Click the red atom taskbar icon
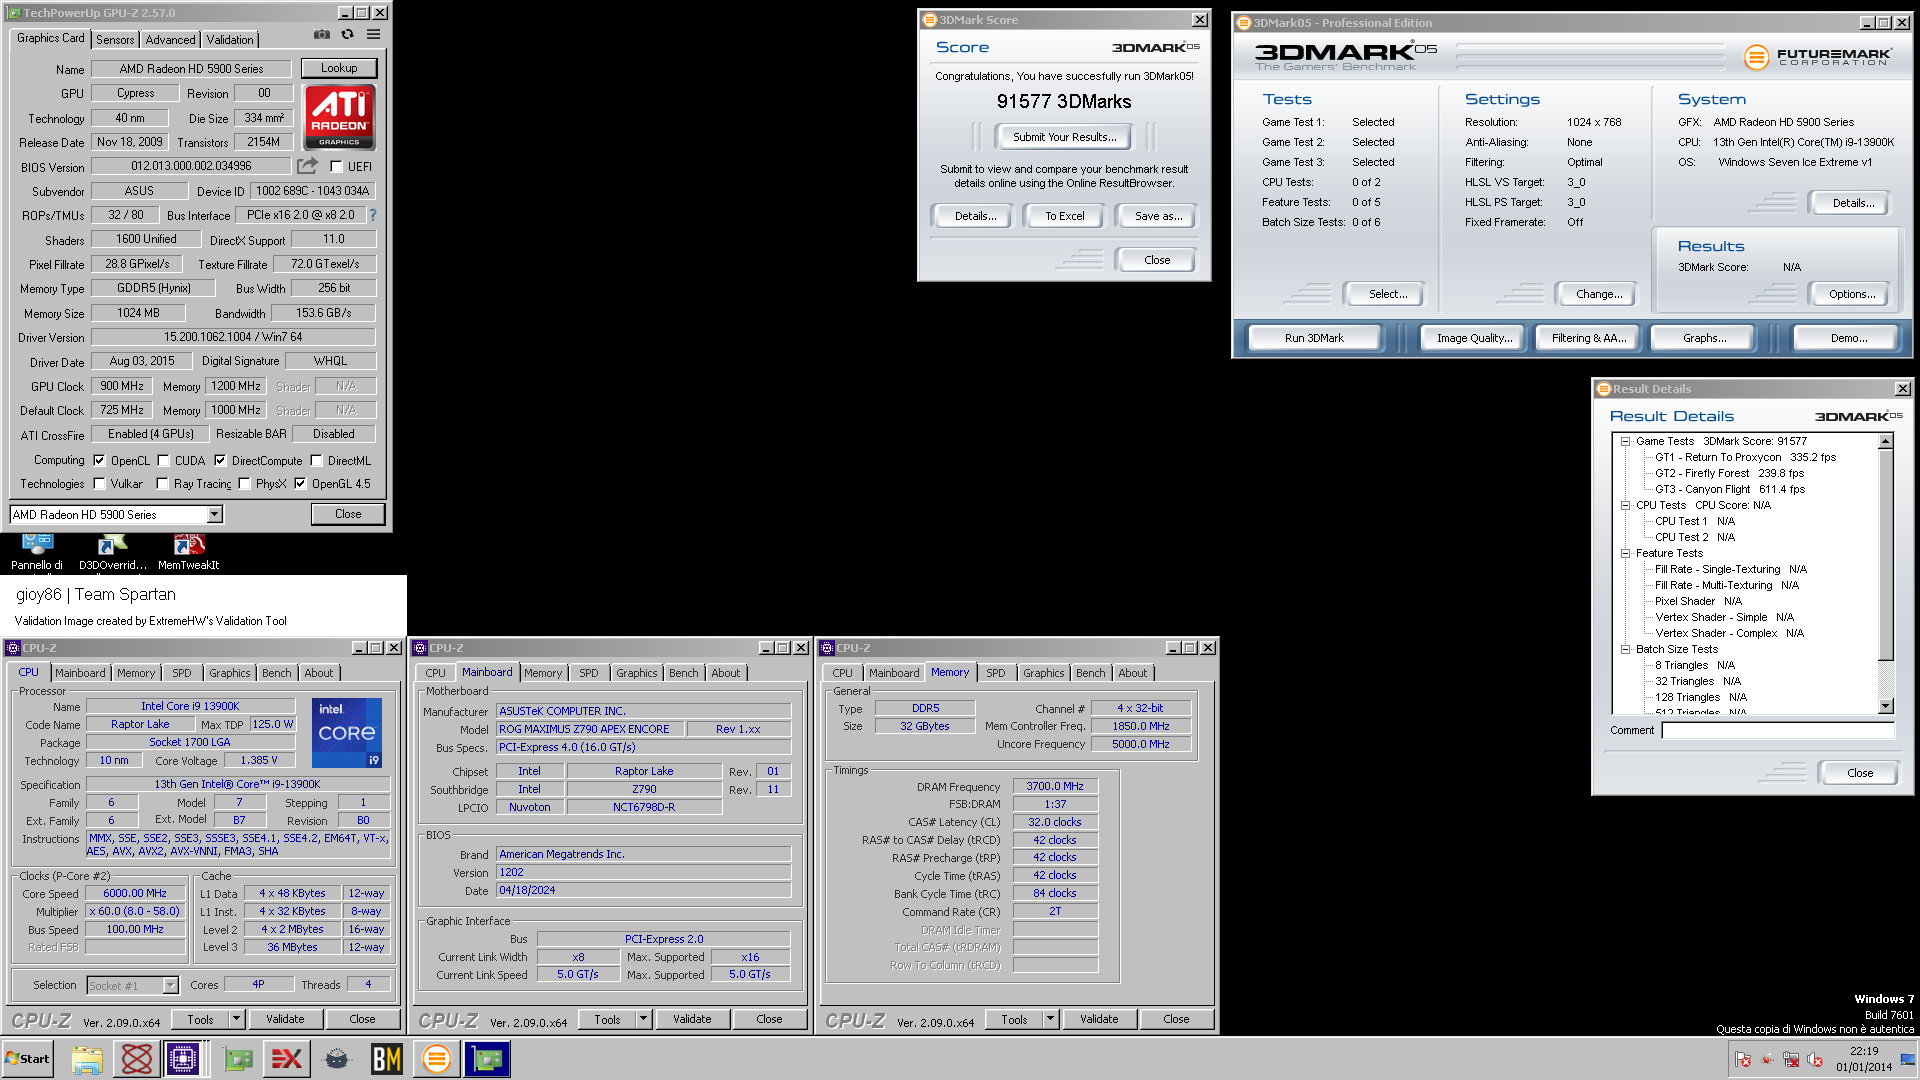This screenshot has width=1920, height=1080. click(137, 1059)
